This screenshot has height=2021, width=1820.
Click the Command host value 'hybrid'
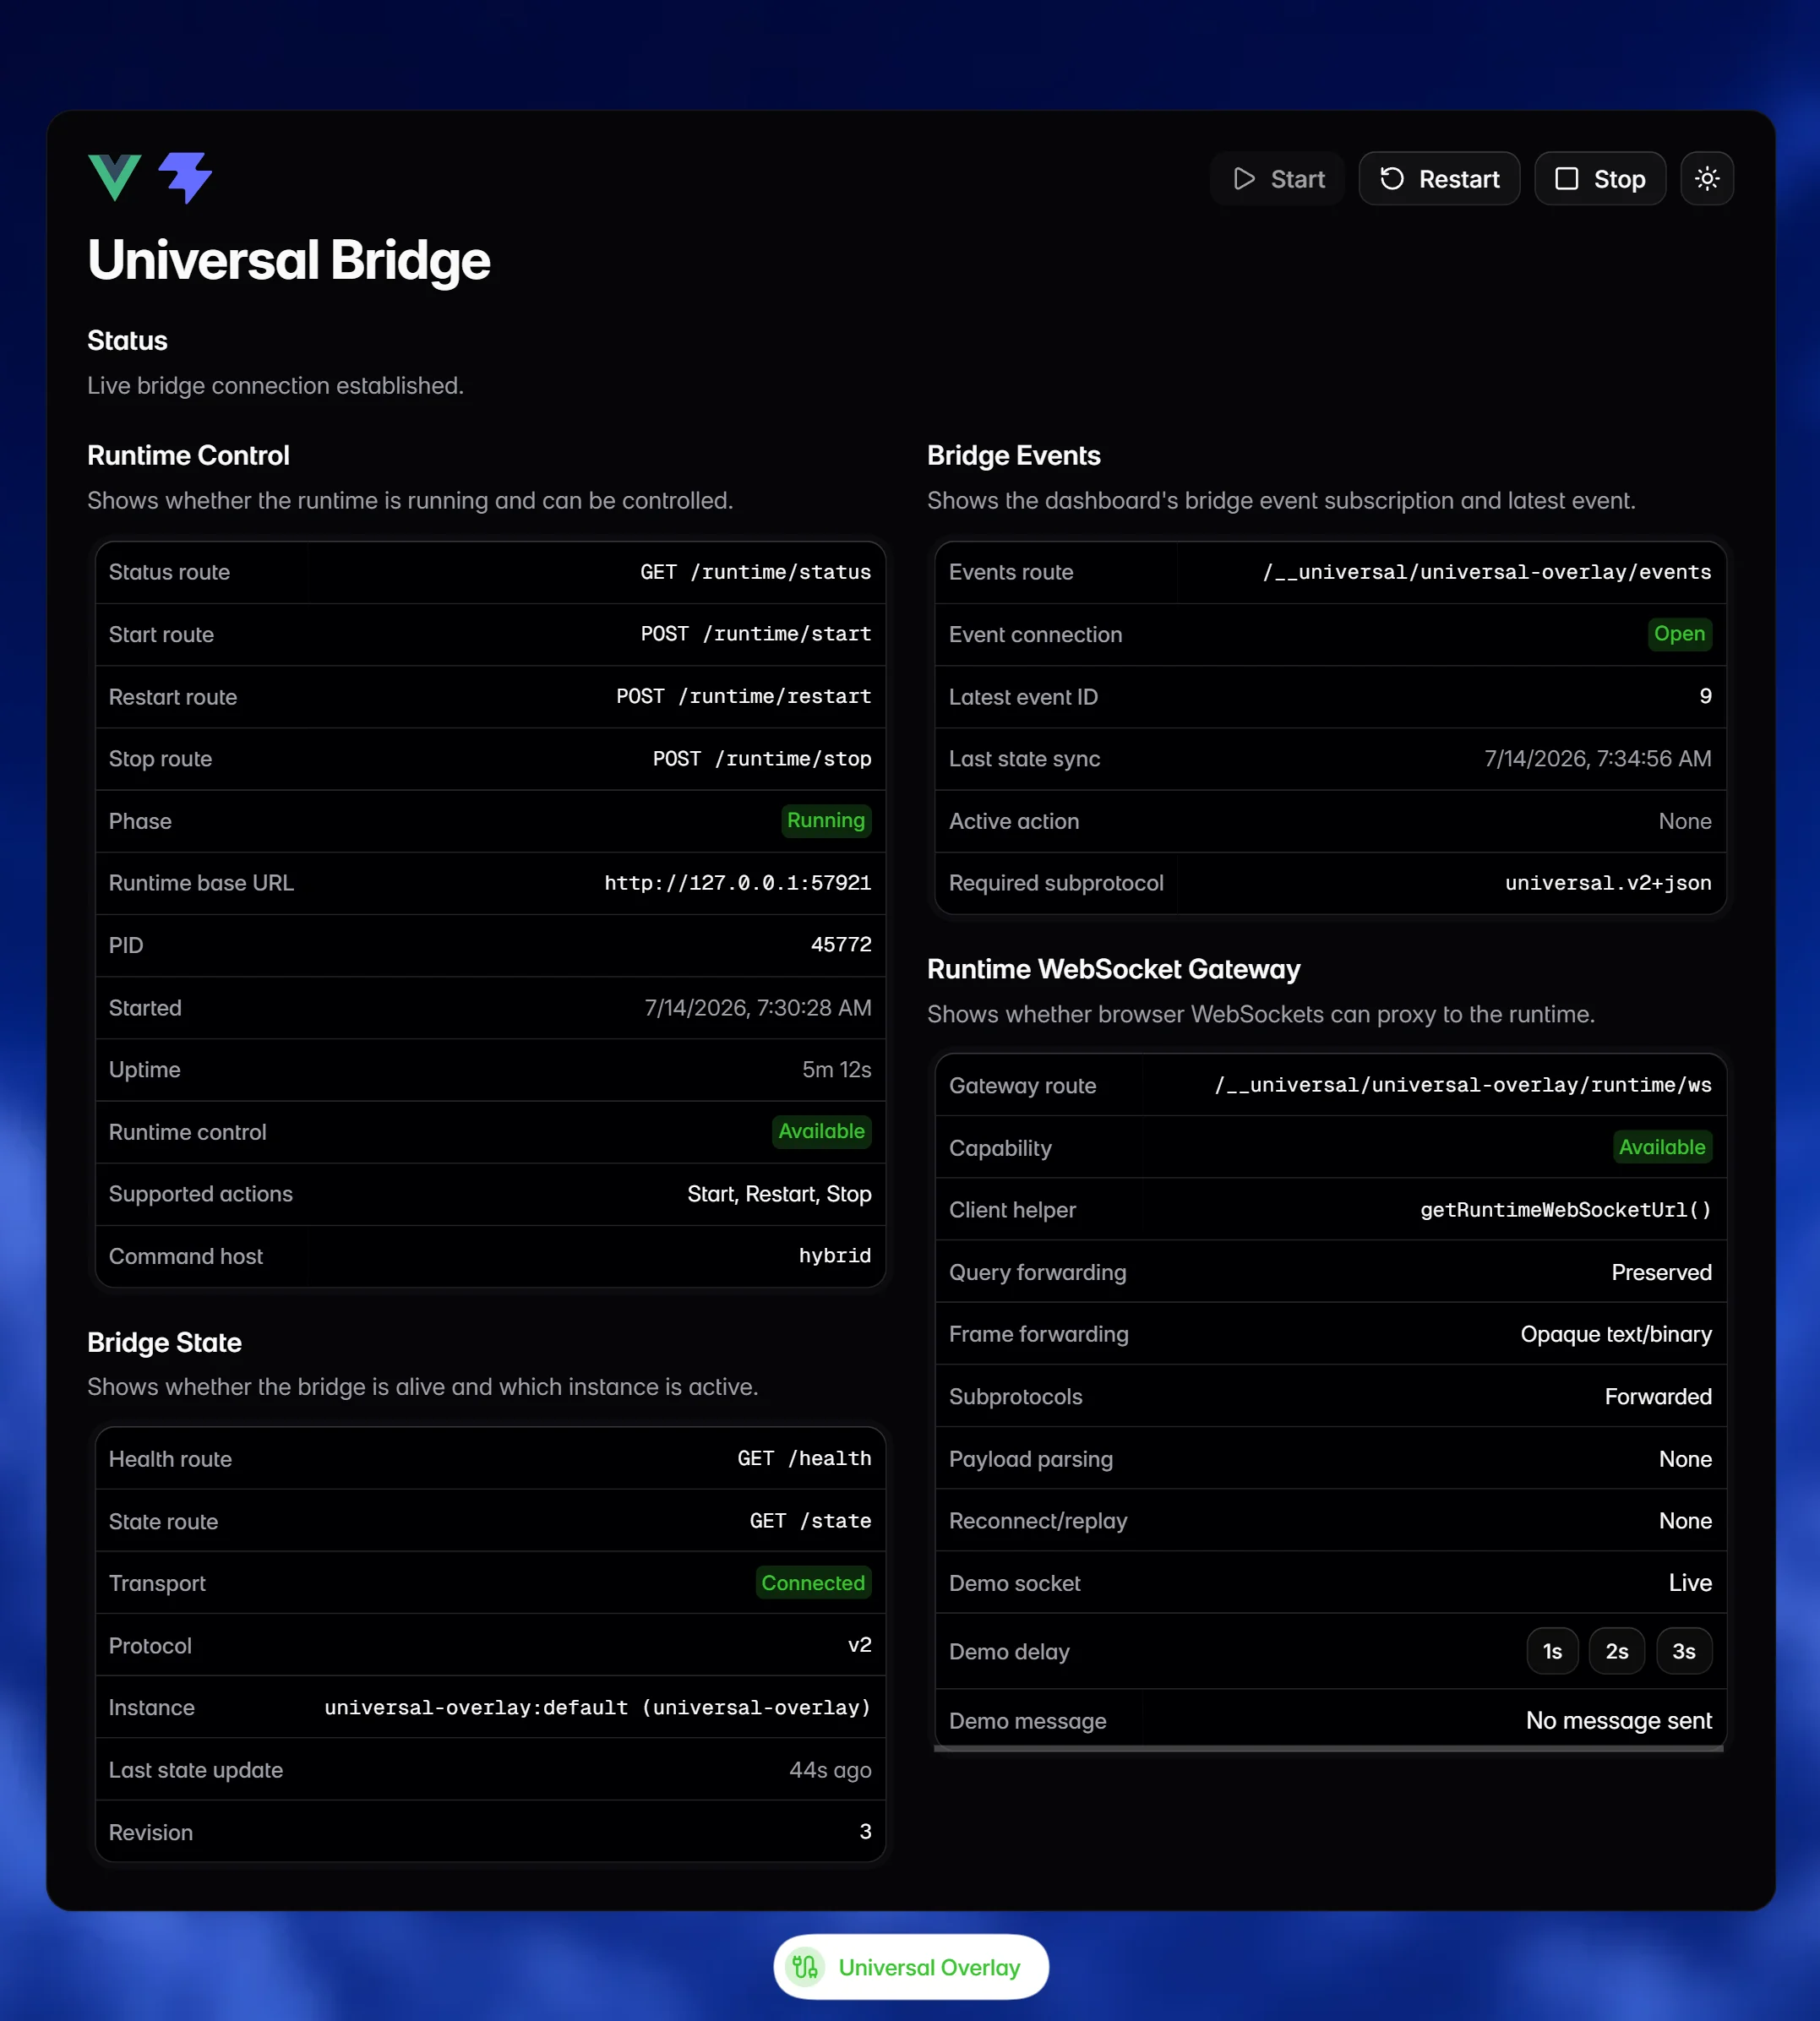point(835,1256)
